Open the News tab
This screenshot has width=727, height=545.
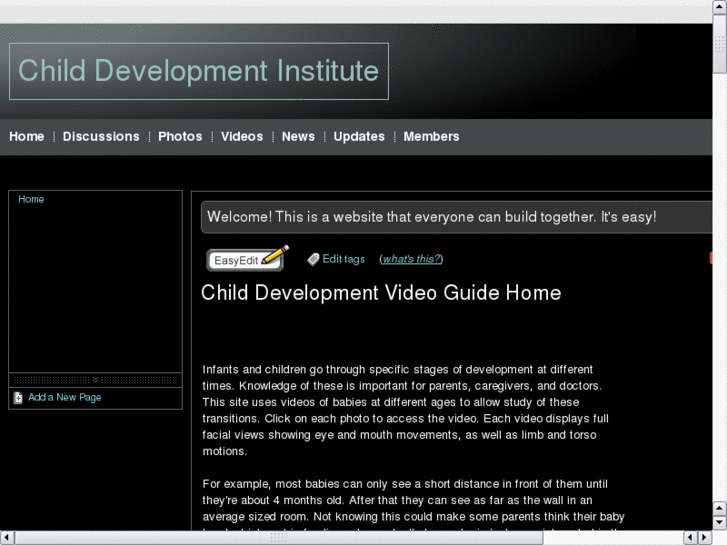(x=298, y=136)
